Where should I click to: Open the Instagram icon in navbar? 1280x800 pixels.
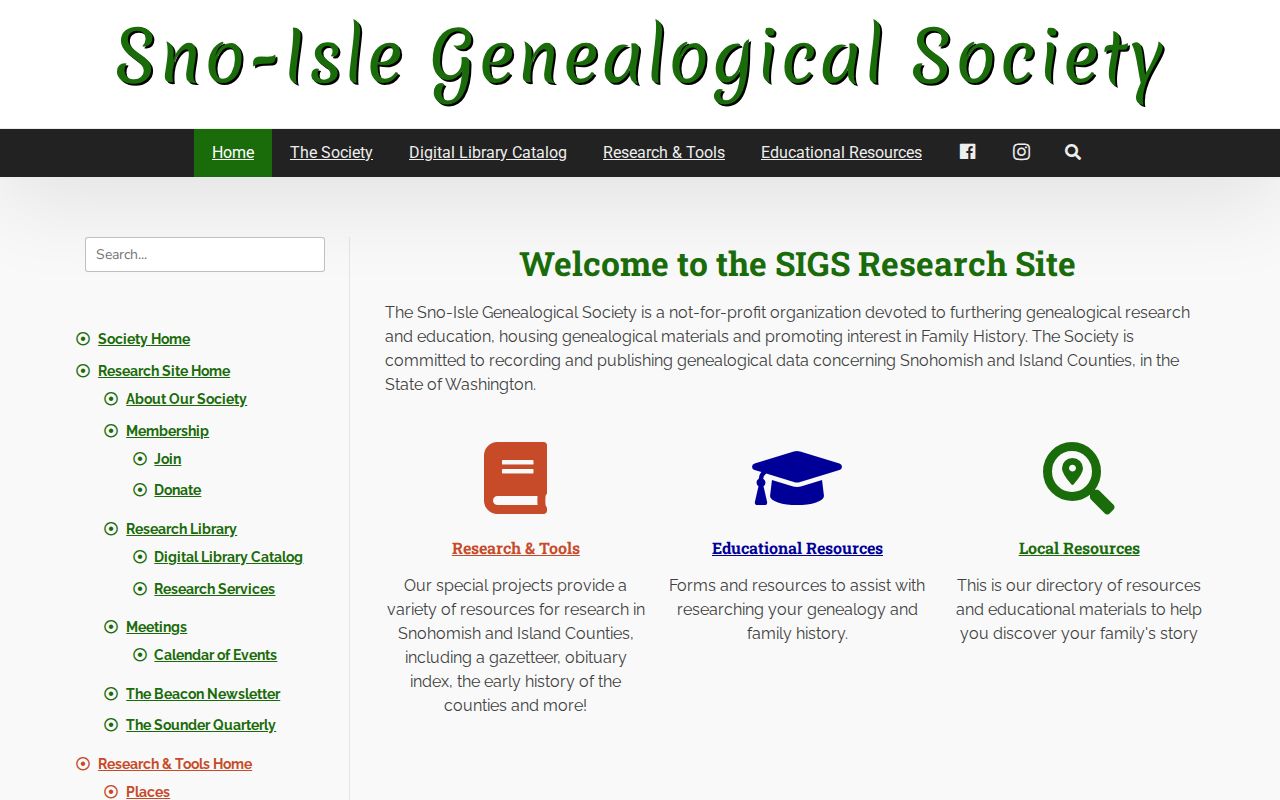point(1021,152)
